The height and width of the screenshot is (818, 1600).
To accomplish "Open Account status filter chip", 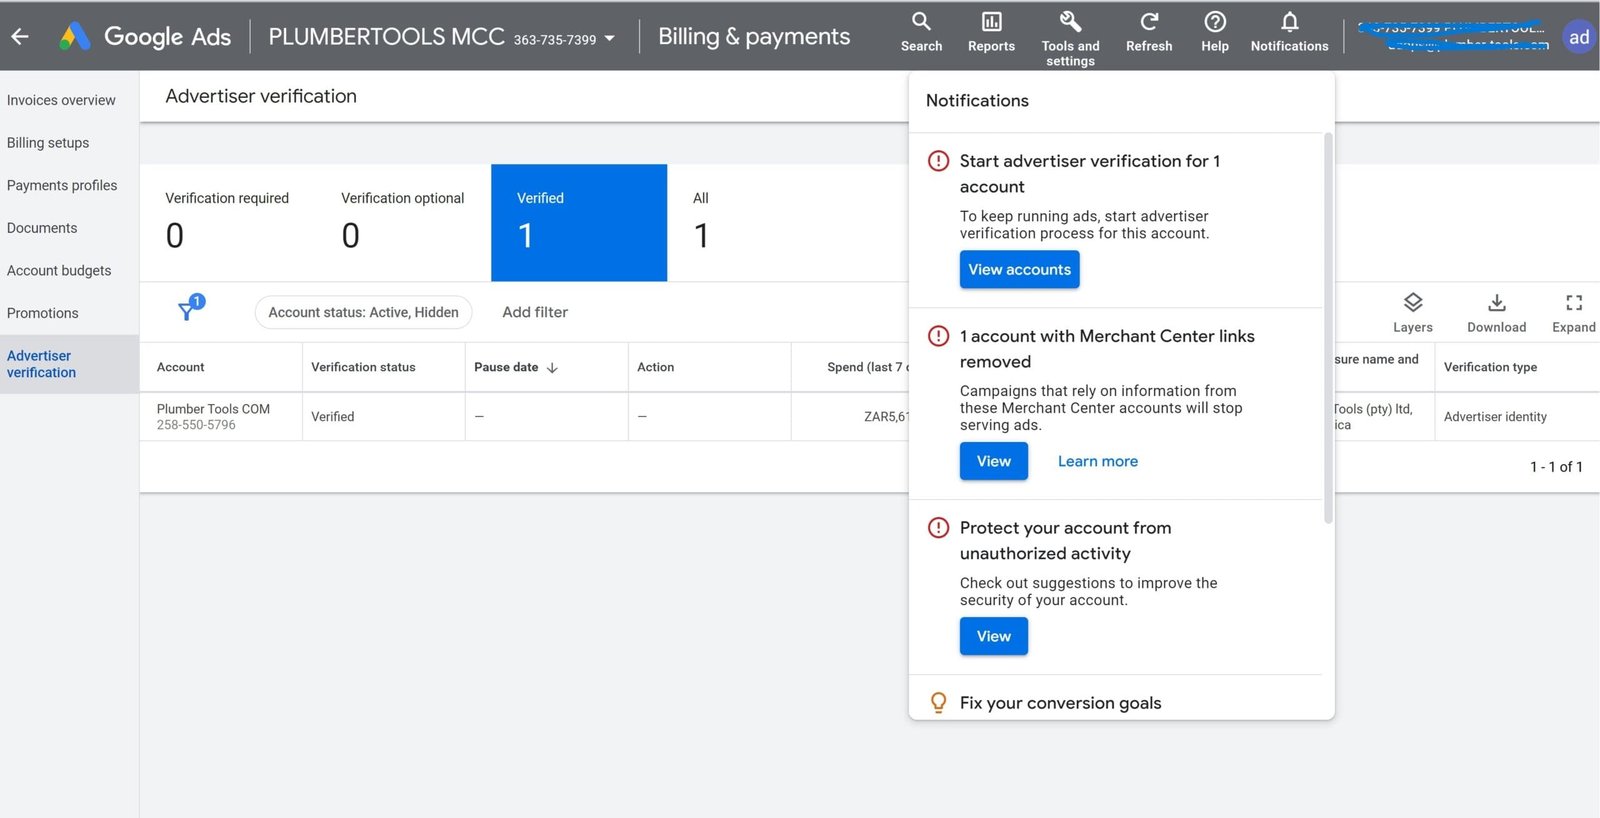I will click(x=363, y=312).
